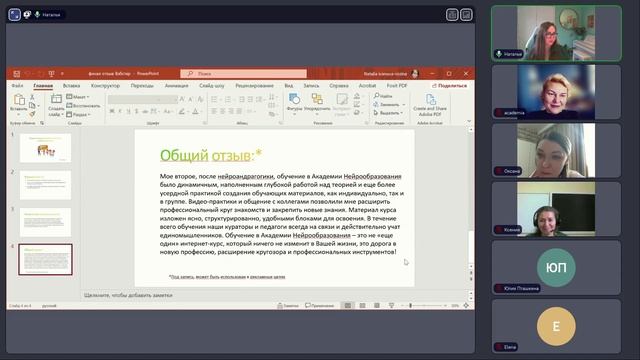The image size is (640, 360).
Task: Click the Save icon in title bar
Action: pyautogui.click(x=17, y=74)
